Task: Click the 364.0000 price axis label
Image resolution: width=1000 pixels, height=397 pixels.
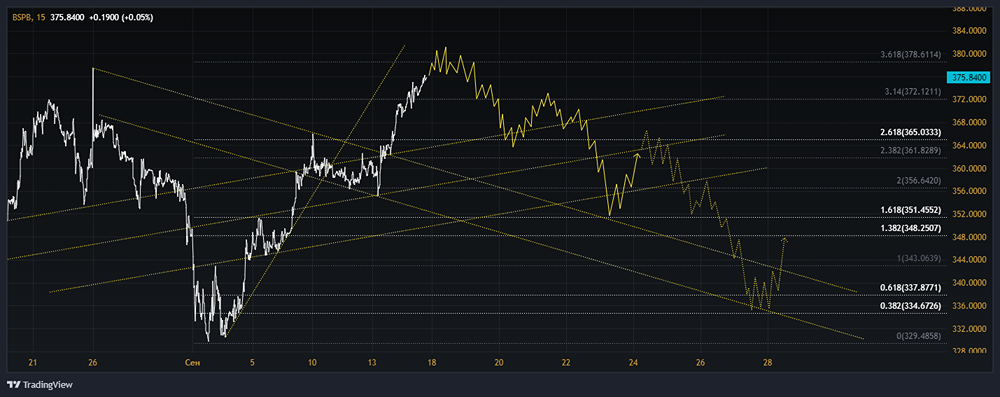Action: click(x=969, y=146)
